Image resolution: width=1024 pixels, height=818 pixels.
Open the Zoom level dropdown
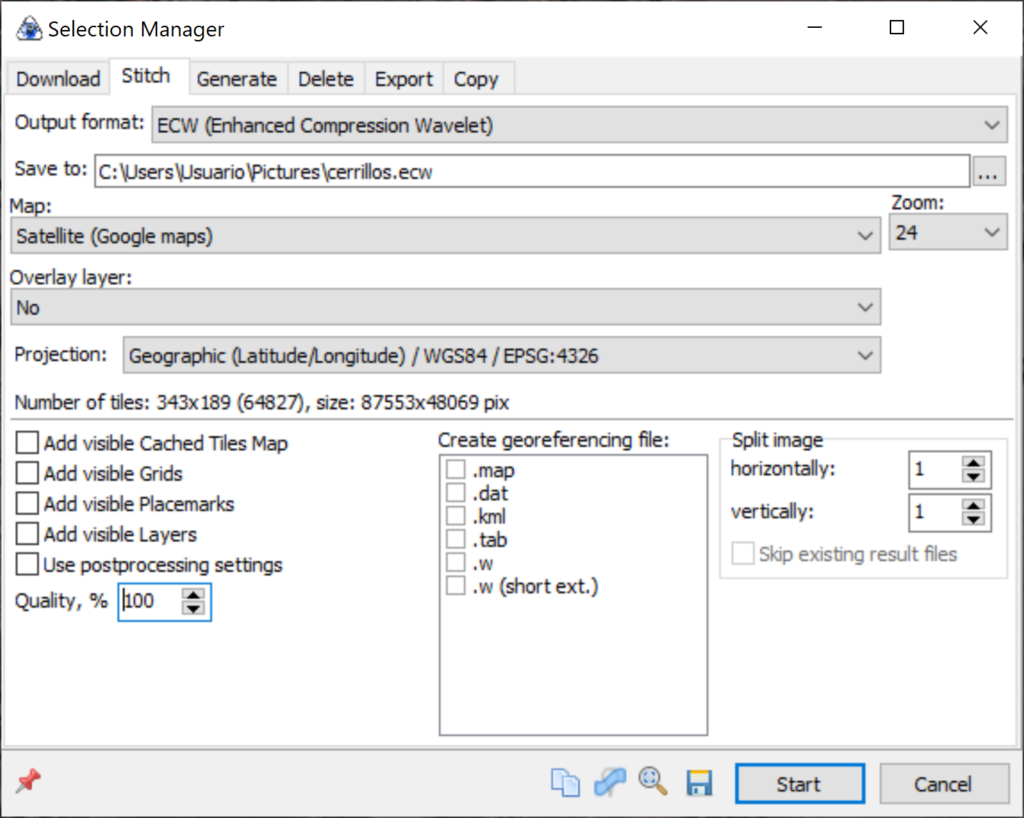[x=948, y=232]
